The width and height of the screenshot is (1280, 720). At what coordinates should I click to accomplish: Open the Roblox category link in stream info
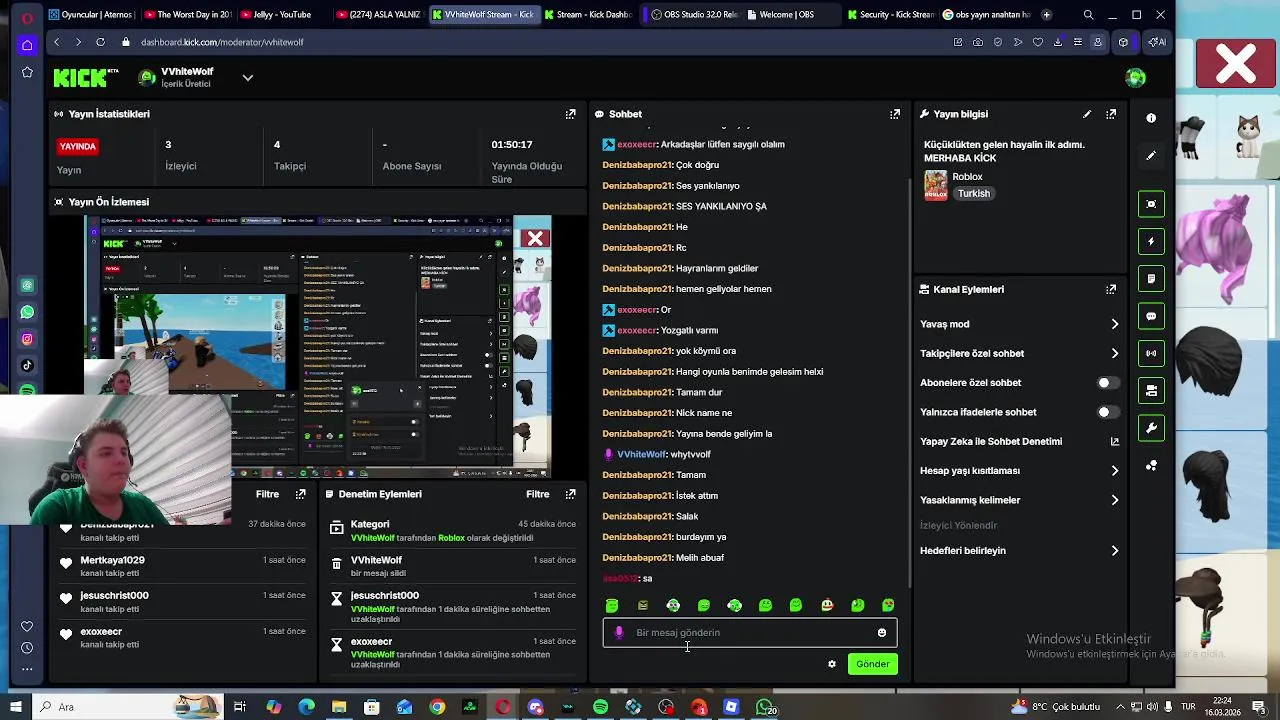click(x=967, y=177)
